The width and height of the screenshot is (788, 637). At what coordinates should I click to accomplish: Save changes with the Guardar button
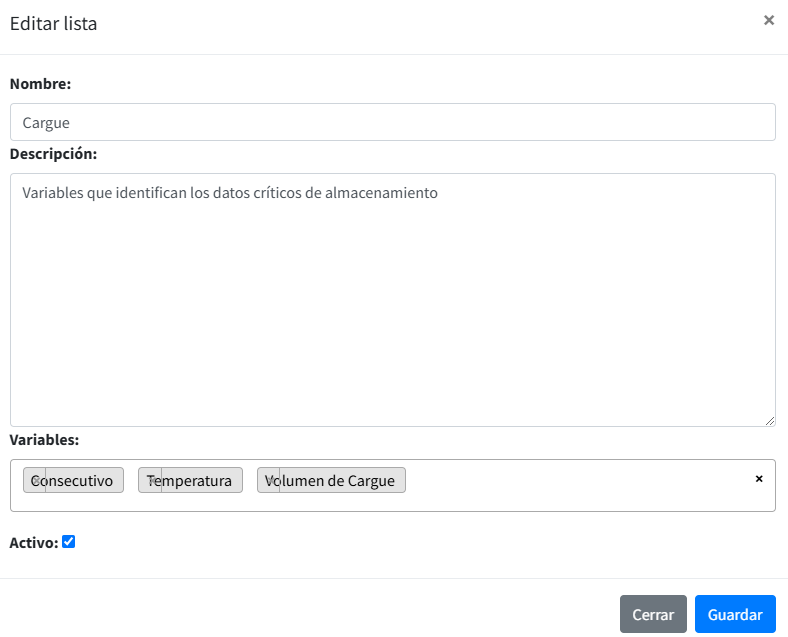[735, 615]
